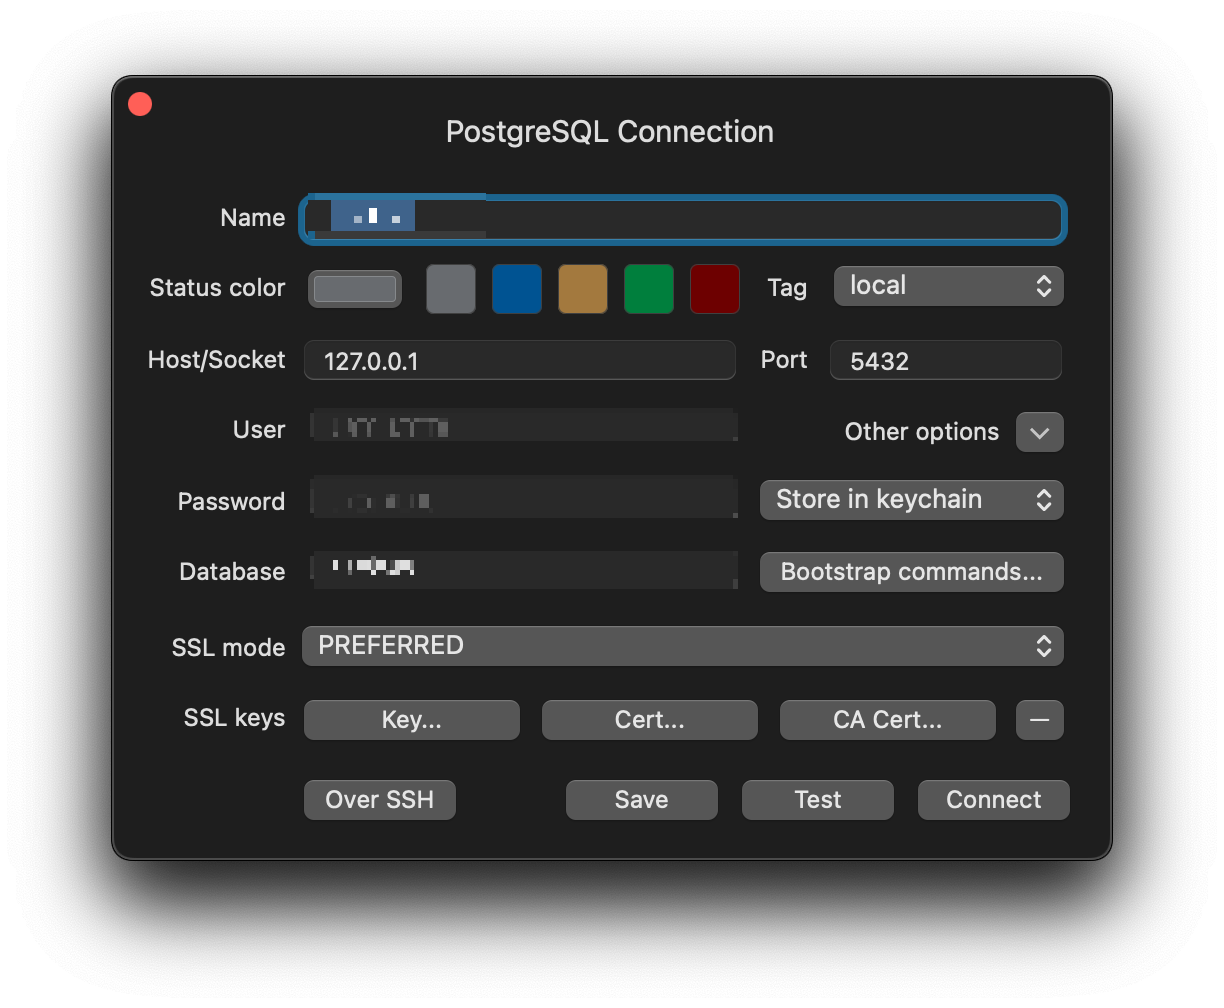
Task: Open the SSL mode dropdown showing PREFERRED
Action: coord(683,646)
